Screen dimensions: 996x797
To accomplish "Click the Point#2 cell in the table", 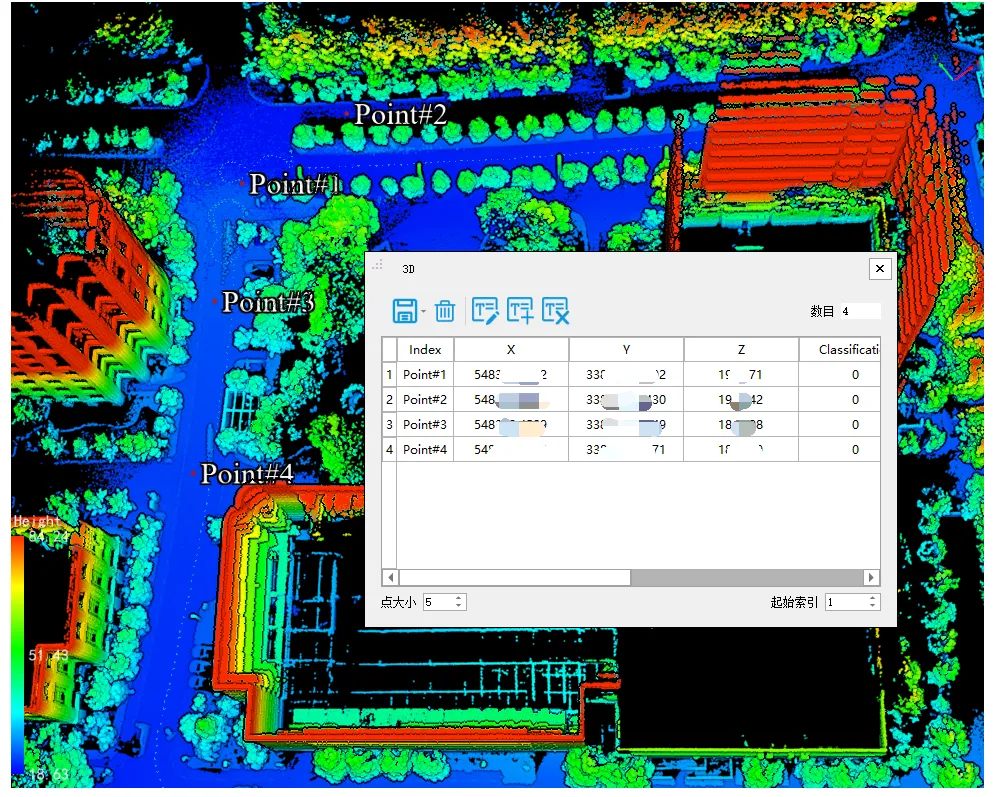I will [425, 399].
